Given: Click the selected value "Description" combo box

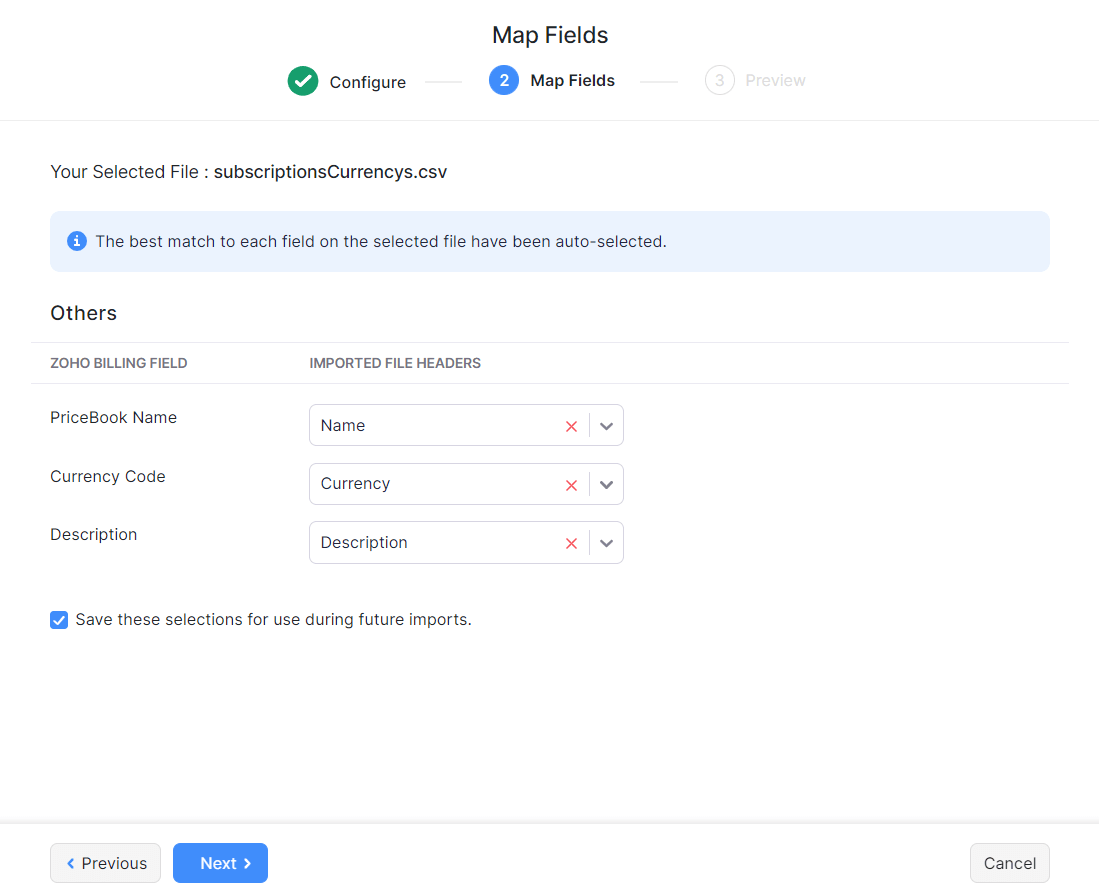Looking at the screenshot, I should tap(435, 543).
